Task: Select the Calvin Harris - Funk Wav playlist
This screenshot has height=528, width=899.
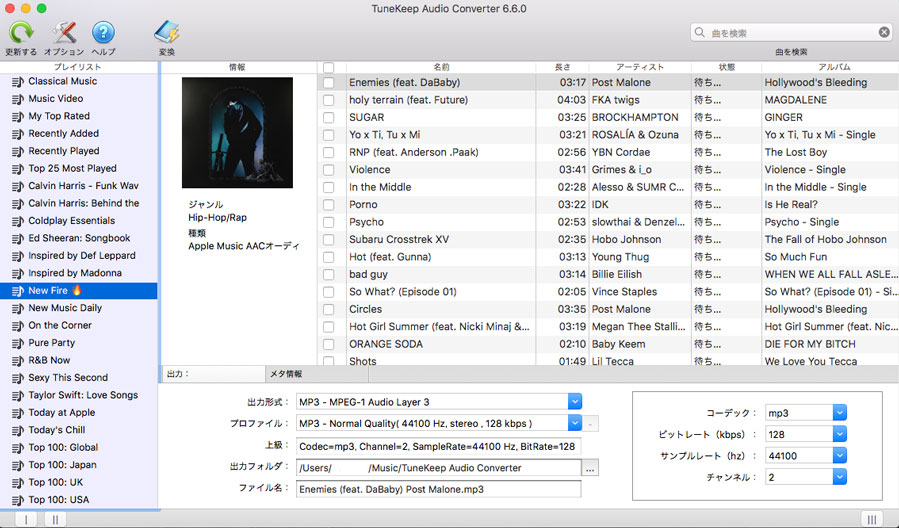Action: [x=79, y=186]
